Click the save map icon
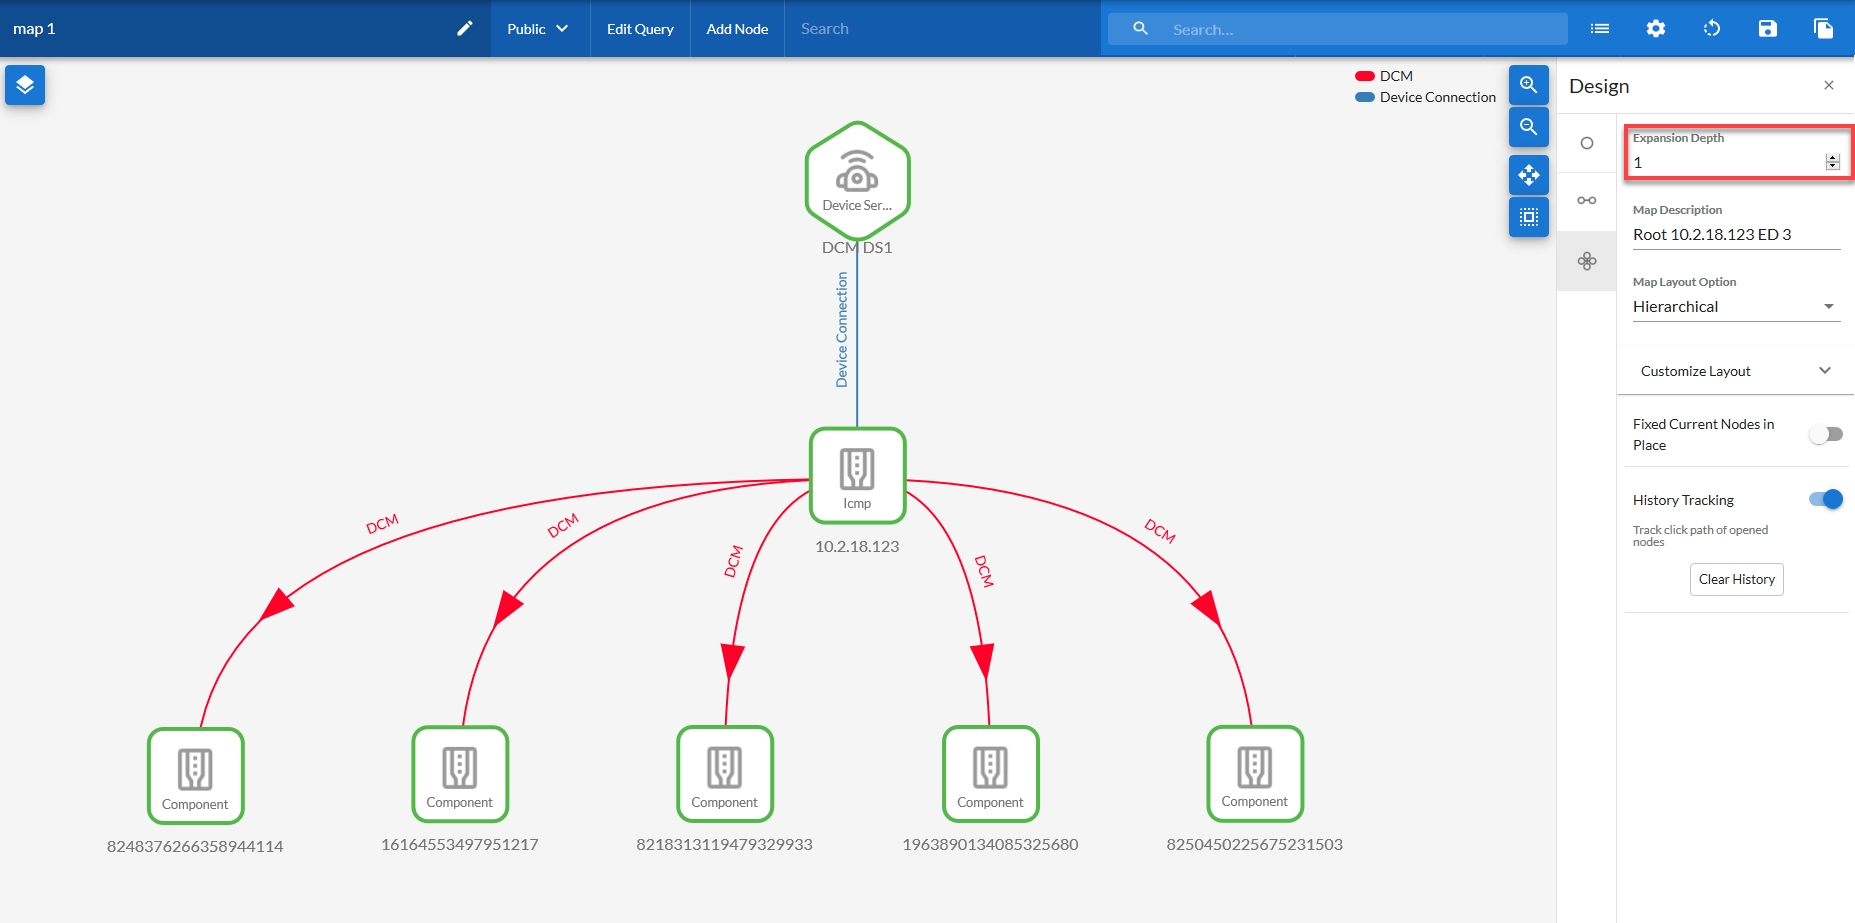 point(1768,29)
